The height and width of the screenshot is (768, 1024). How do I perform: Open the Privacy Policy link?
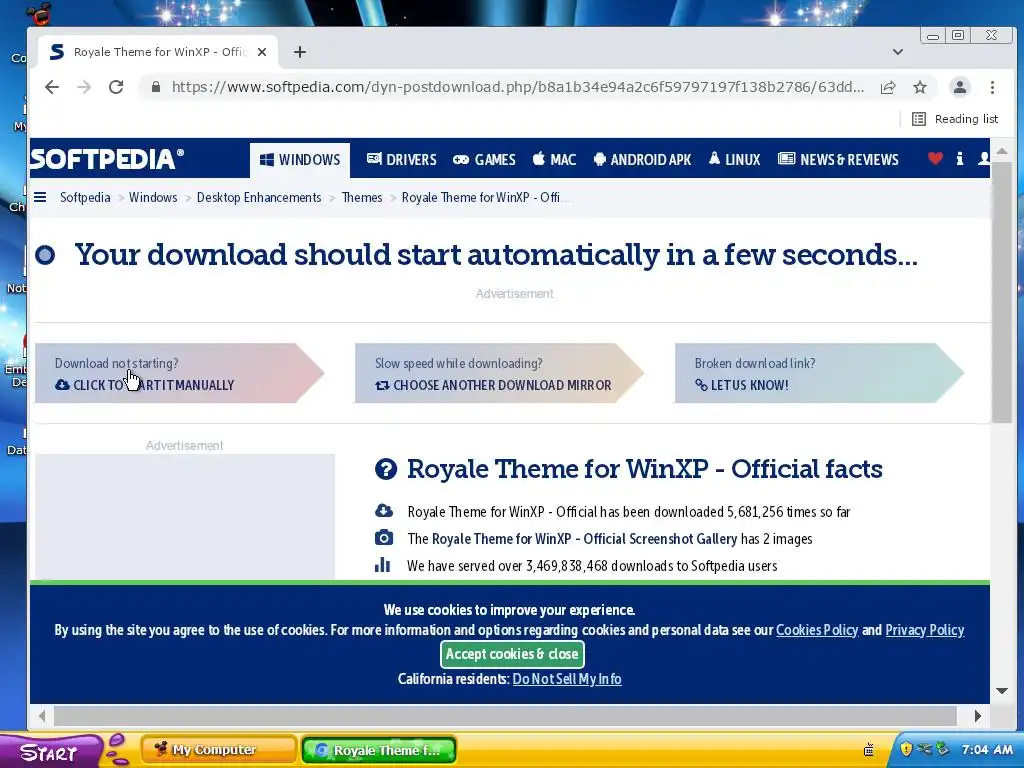pyautogui.click(x=925, y=630)
